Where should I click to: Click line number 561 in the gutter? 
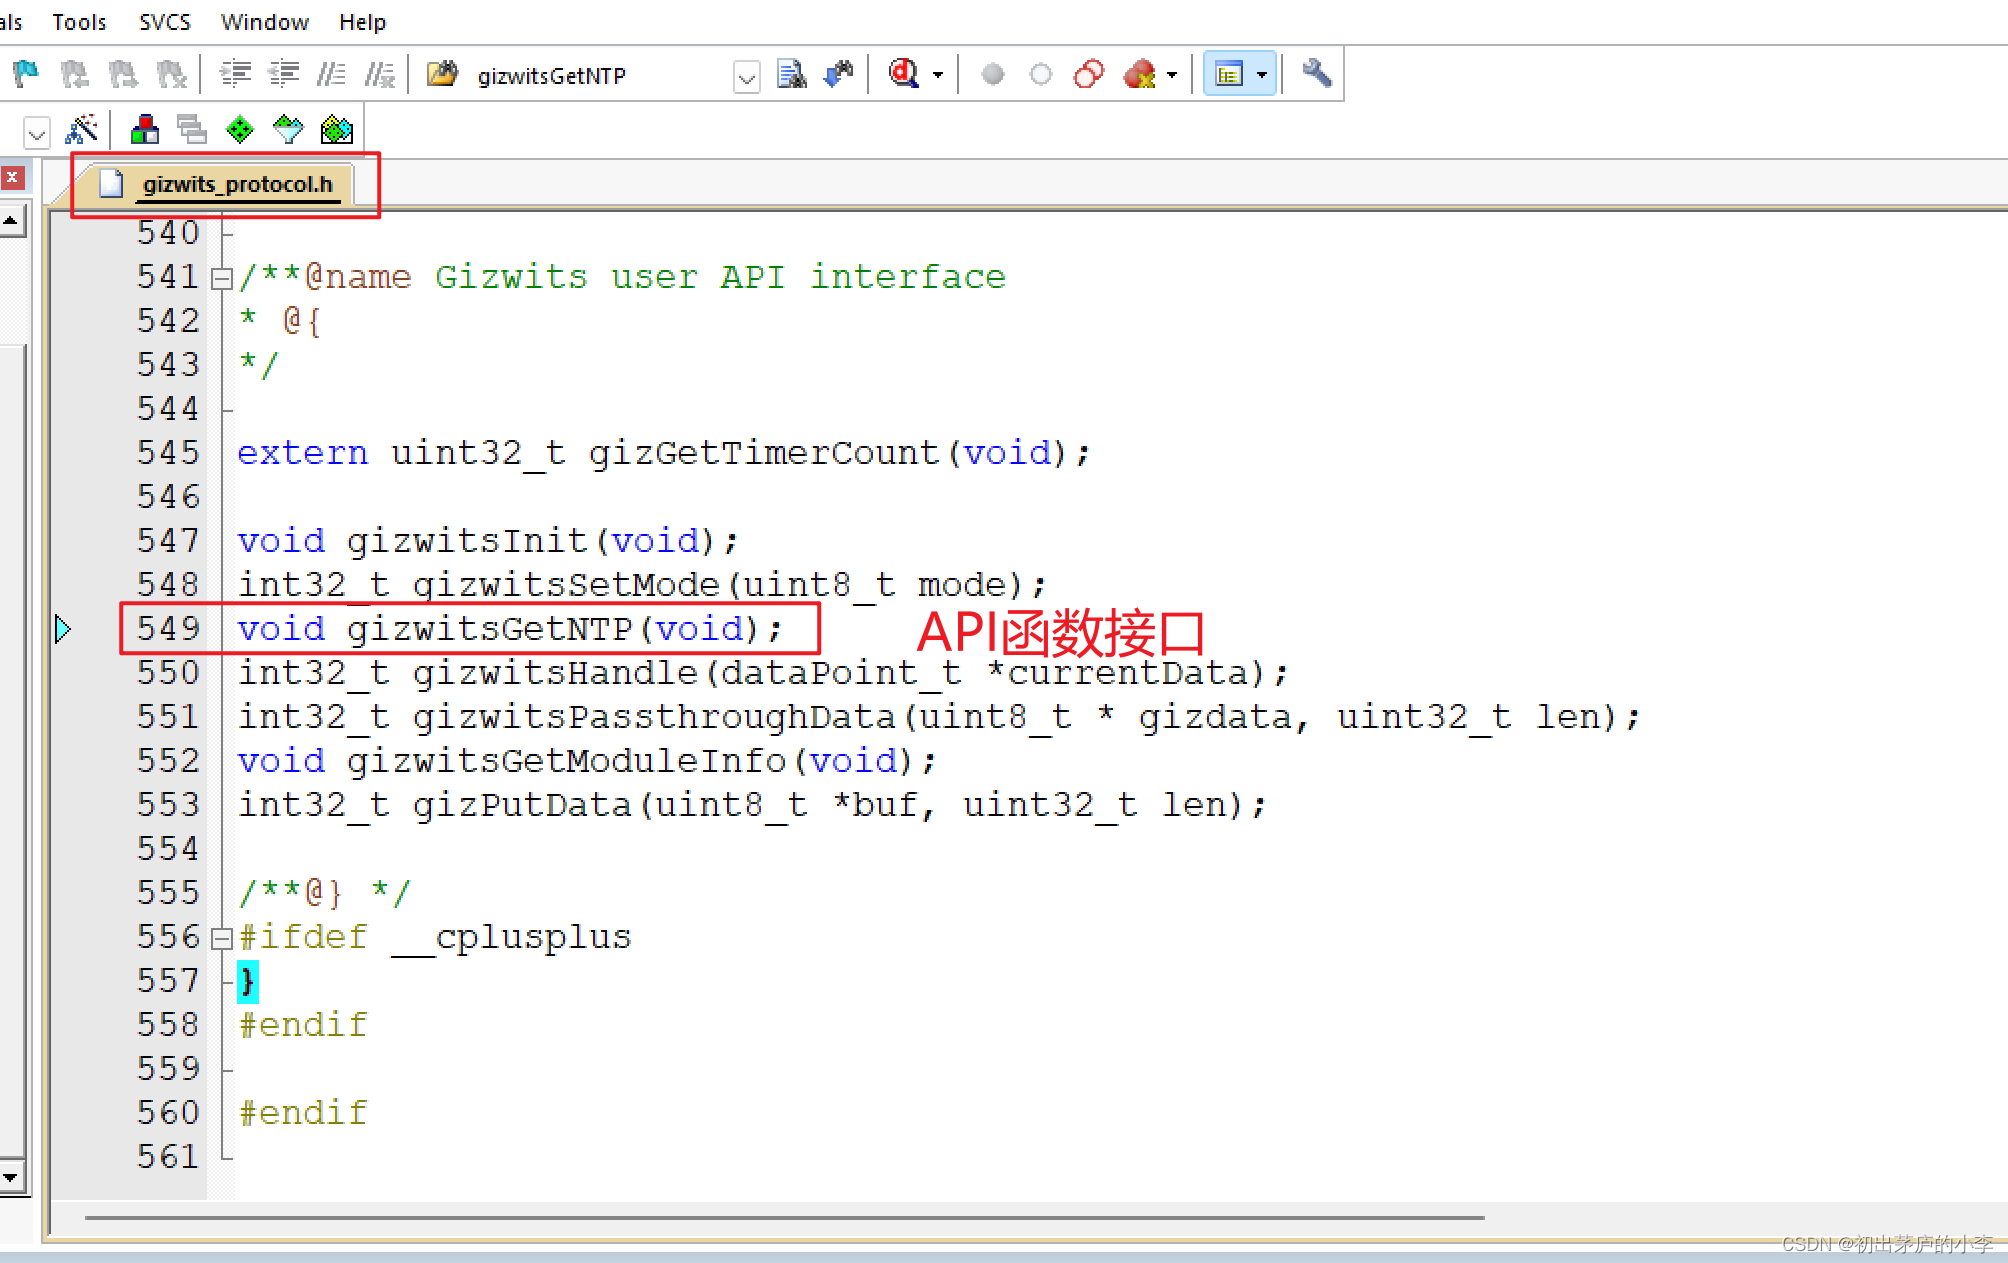coord(168,1157)
